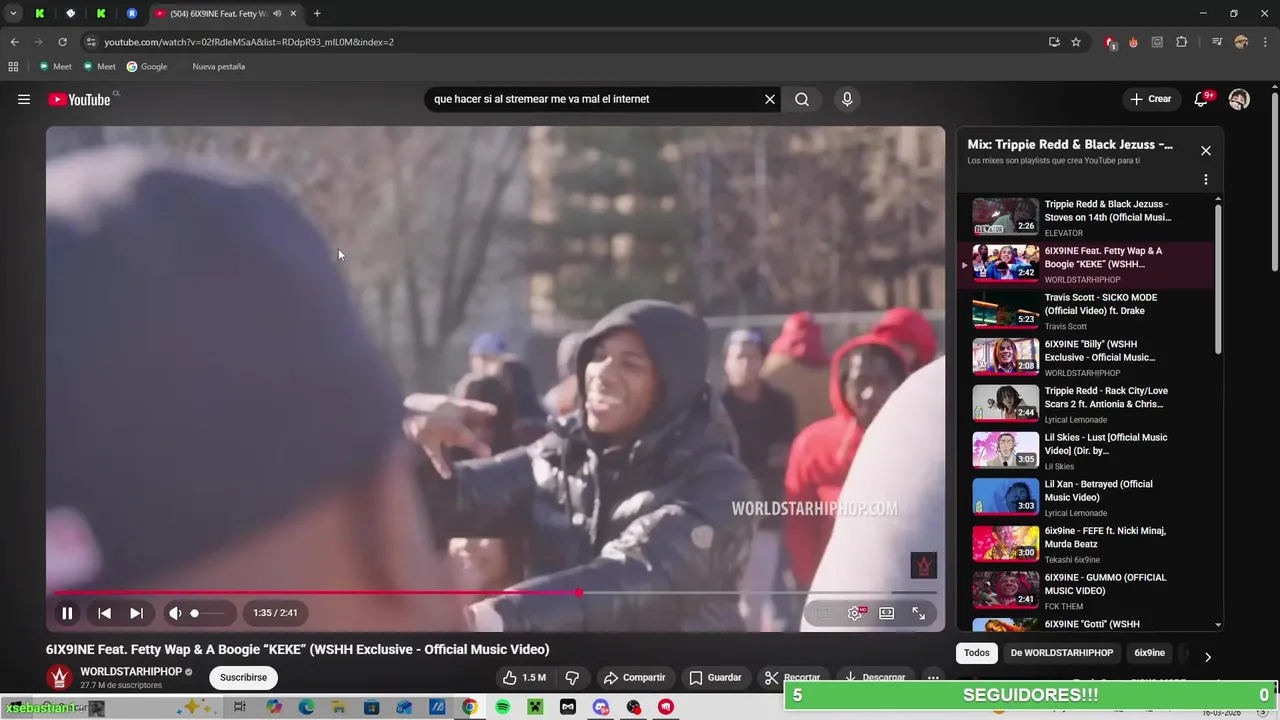
Task: Skip to the next video
Action: (x=136, y=613)
